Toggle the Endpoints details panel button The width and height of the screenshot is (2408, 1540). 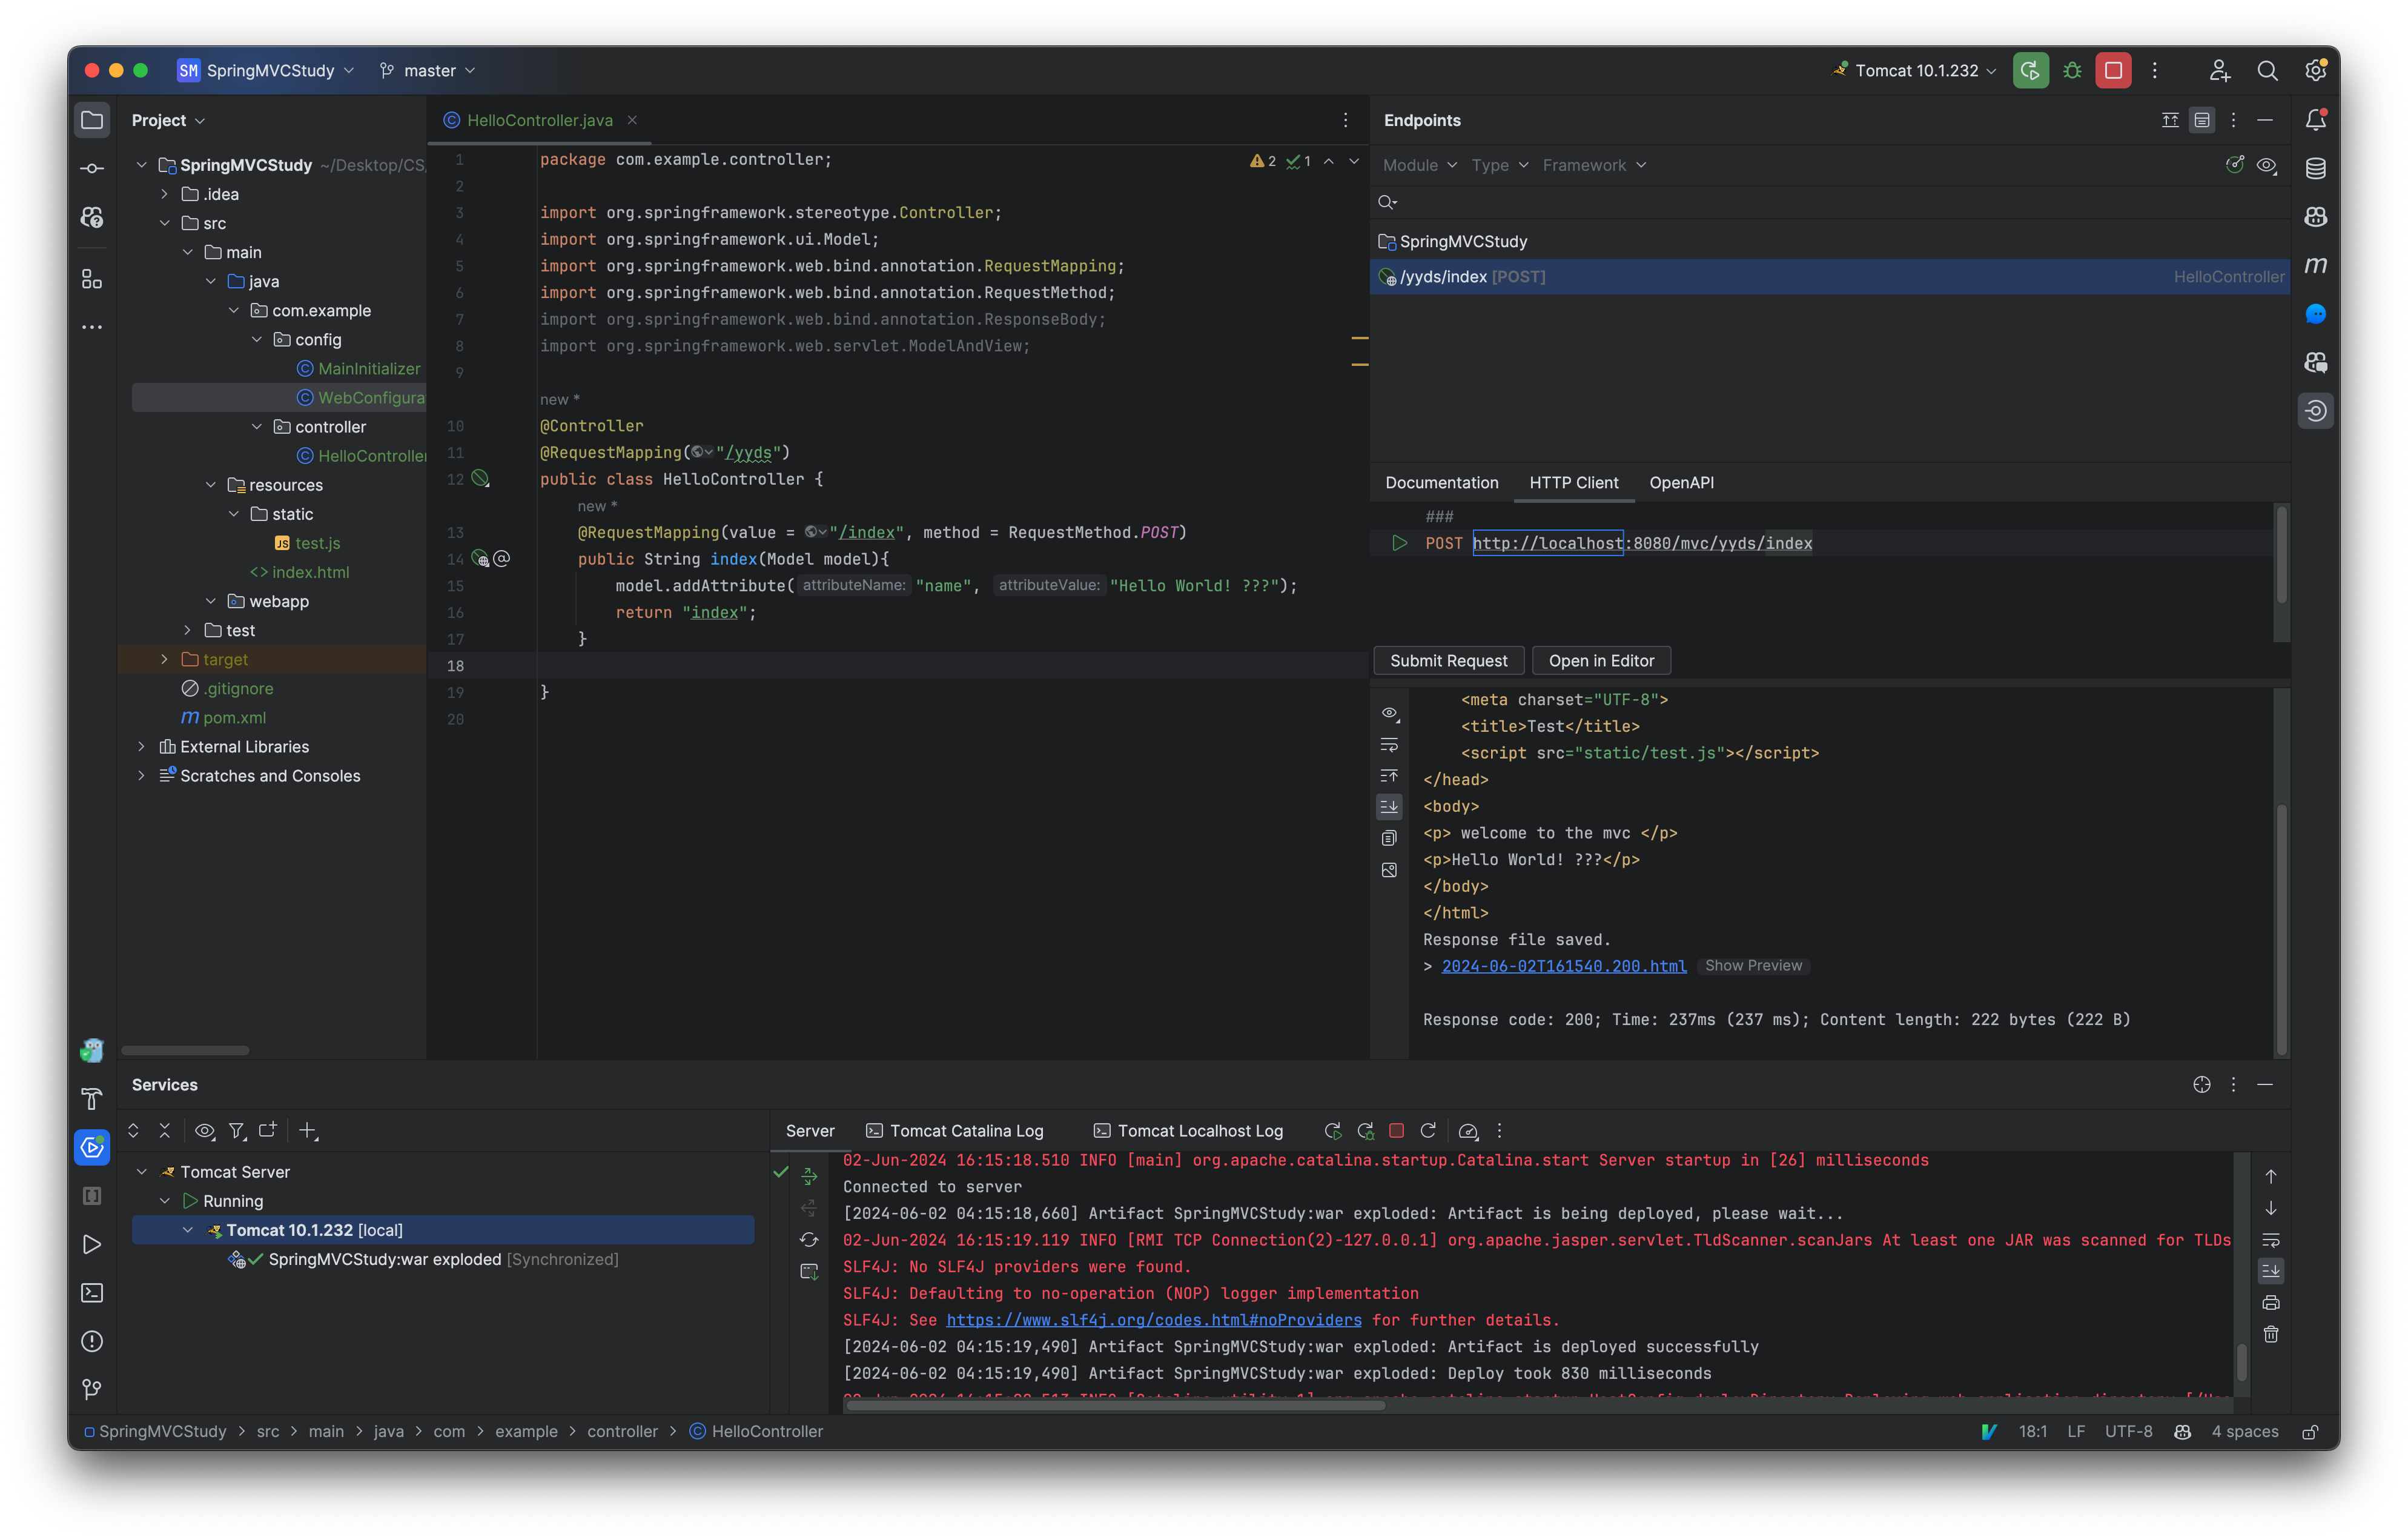click(2202, 120)
